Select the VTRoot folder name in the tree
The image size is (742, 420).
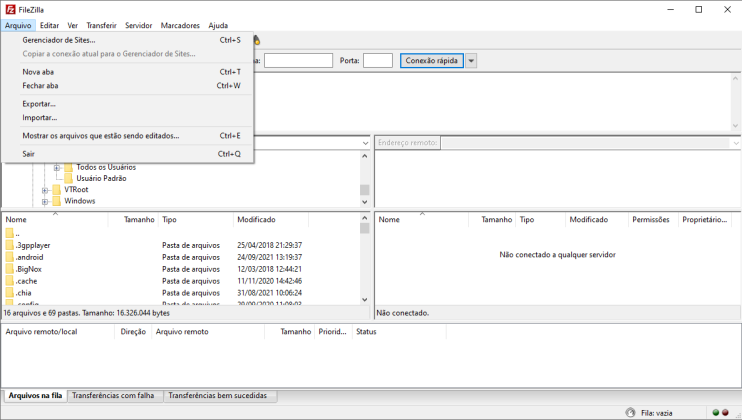tap(76, 190)
